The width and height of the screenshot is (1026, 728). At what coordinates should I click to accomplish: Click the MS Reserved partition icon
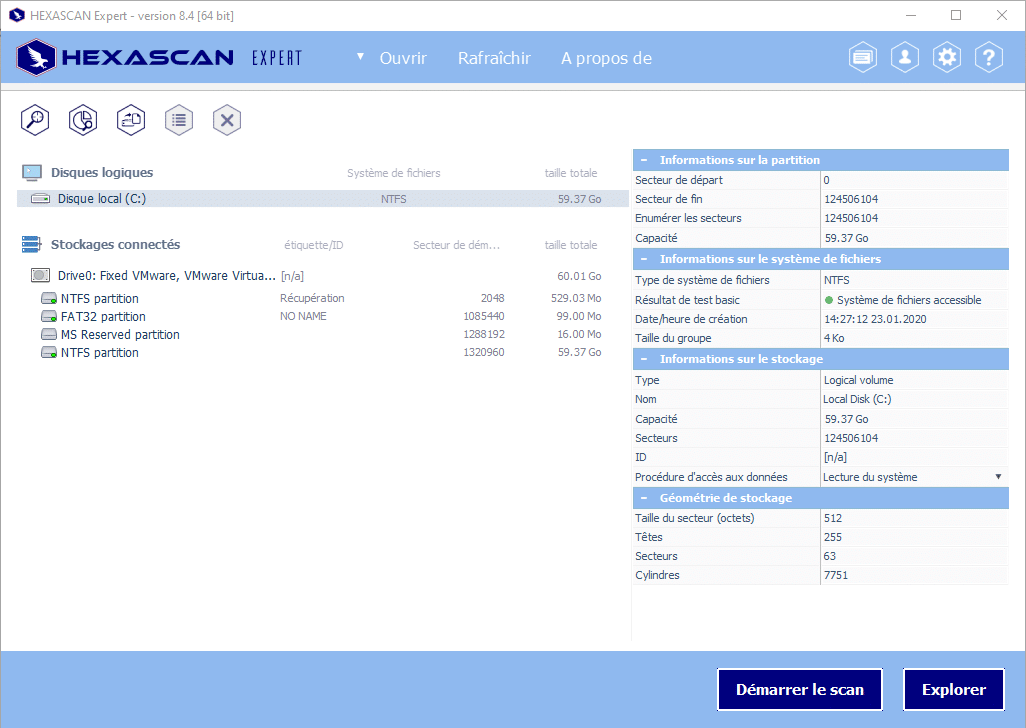(49, 334)
